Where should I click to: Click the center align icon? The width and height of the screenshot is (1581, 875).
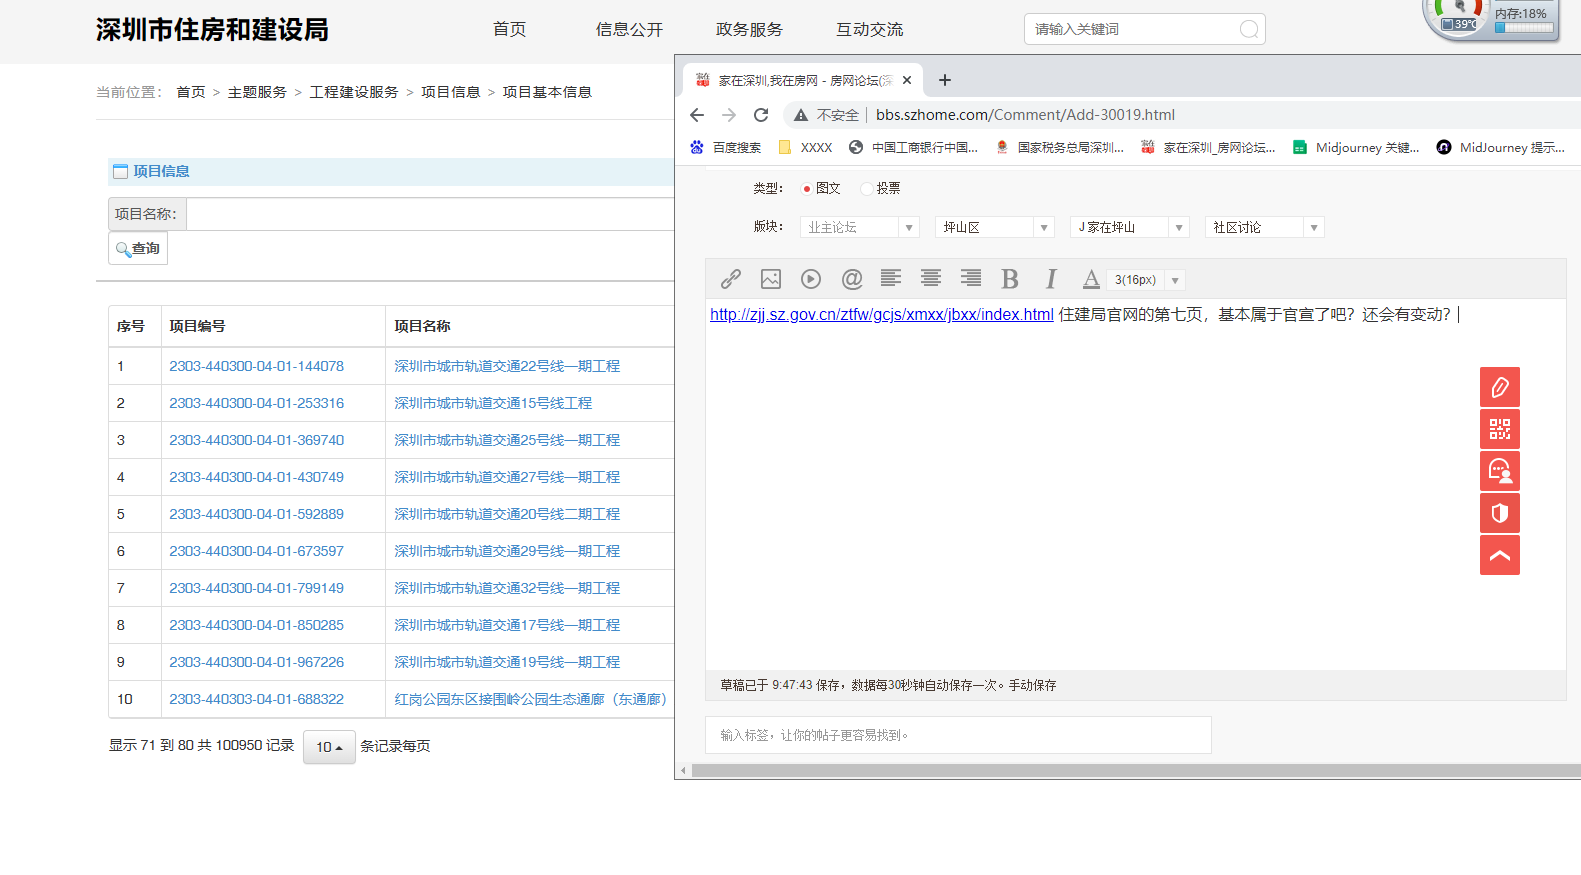pyautogui.click(x=931, y=279)
